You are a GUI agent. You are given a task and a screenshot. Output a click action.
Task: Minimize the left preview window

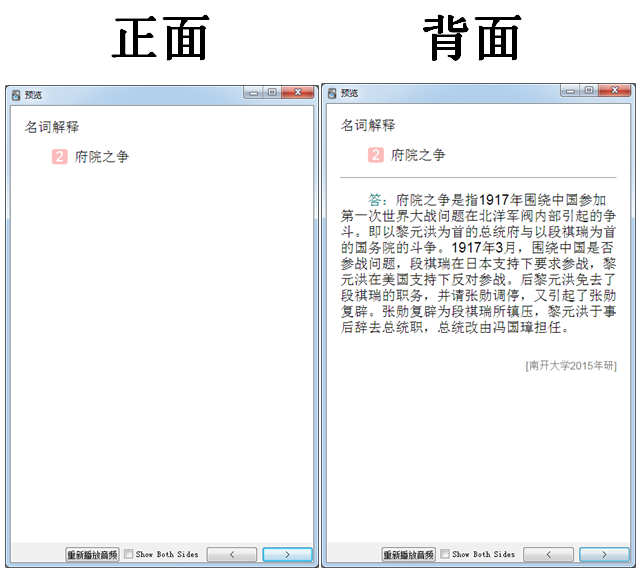pos(253,92)
